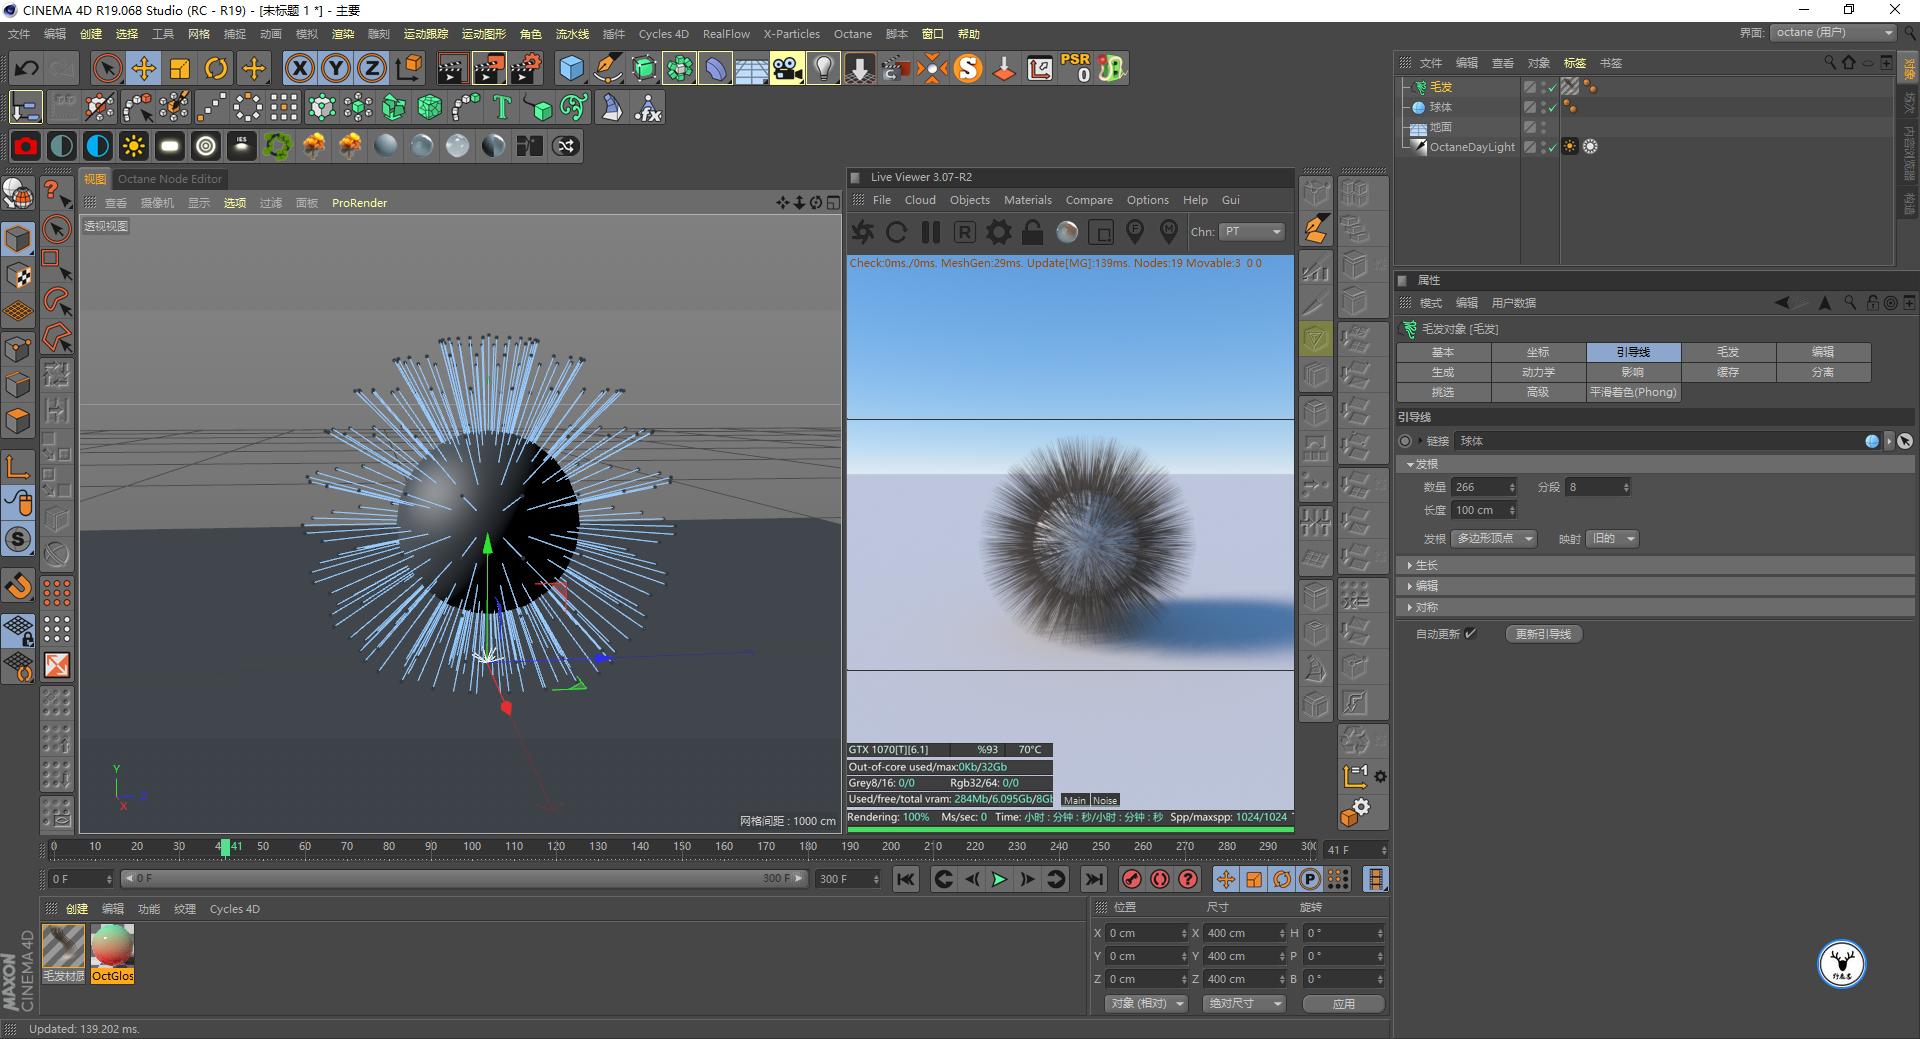Open Octane kernel settings gear in Live Viewer
Viewport: 1920px width, 1039px height.
pos(997,232)
